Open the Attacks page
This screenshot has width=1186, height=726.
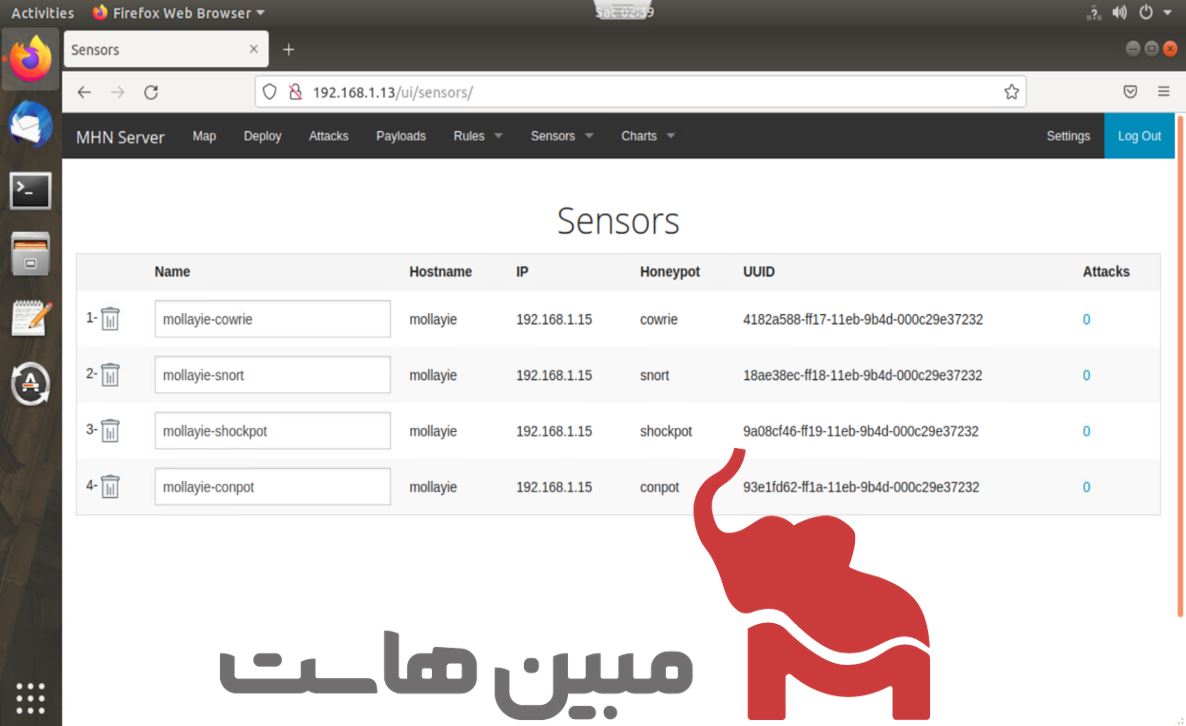[x=328, y=136]
